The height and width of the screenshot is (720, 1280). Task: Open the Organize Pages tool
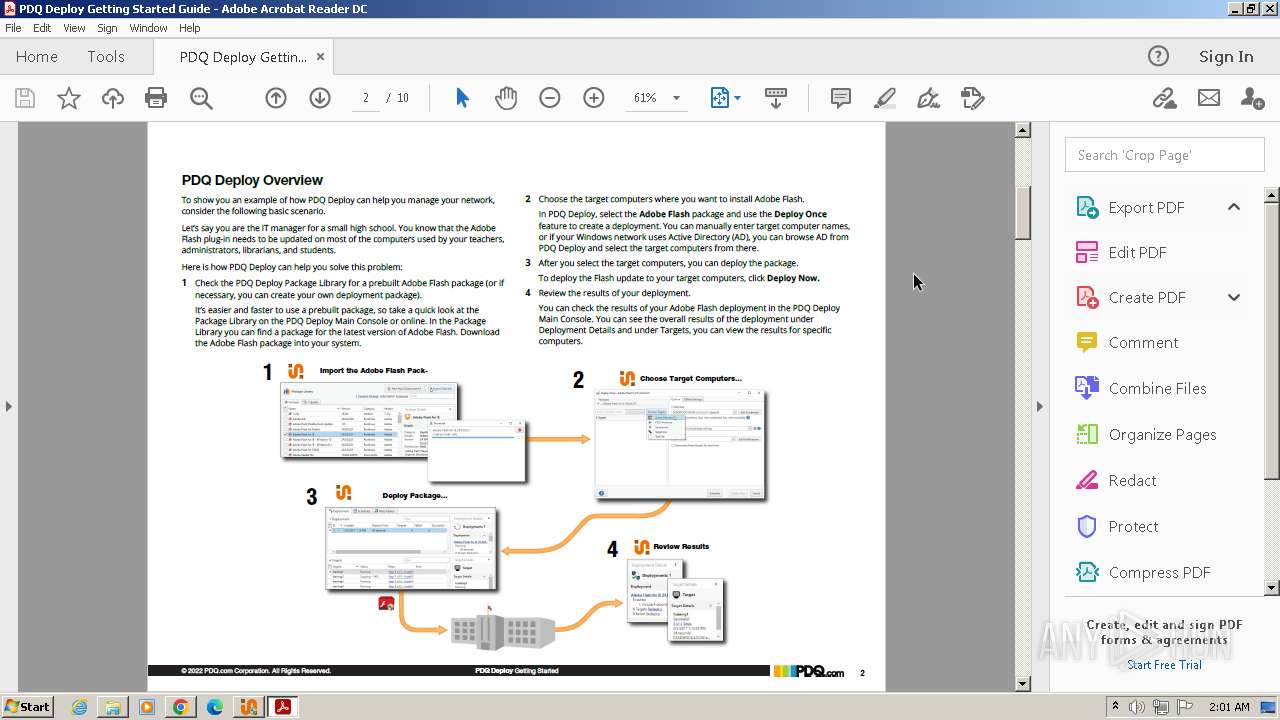(1162, 434)
